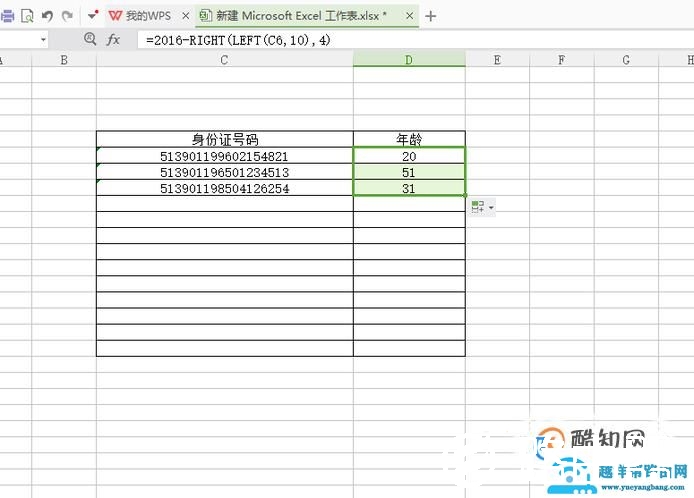Click the fill handle of the selection
The image size is (694, 498).
coord(465,195)
